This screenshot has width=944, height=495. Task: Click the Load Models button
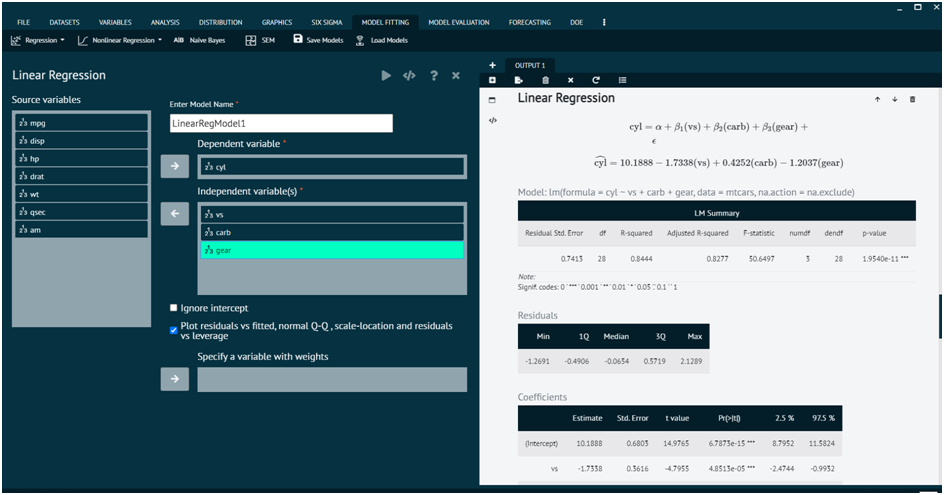pyautogui.click(x=381, y=40)
